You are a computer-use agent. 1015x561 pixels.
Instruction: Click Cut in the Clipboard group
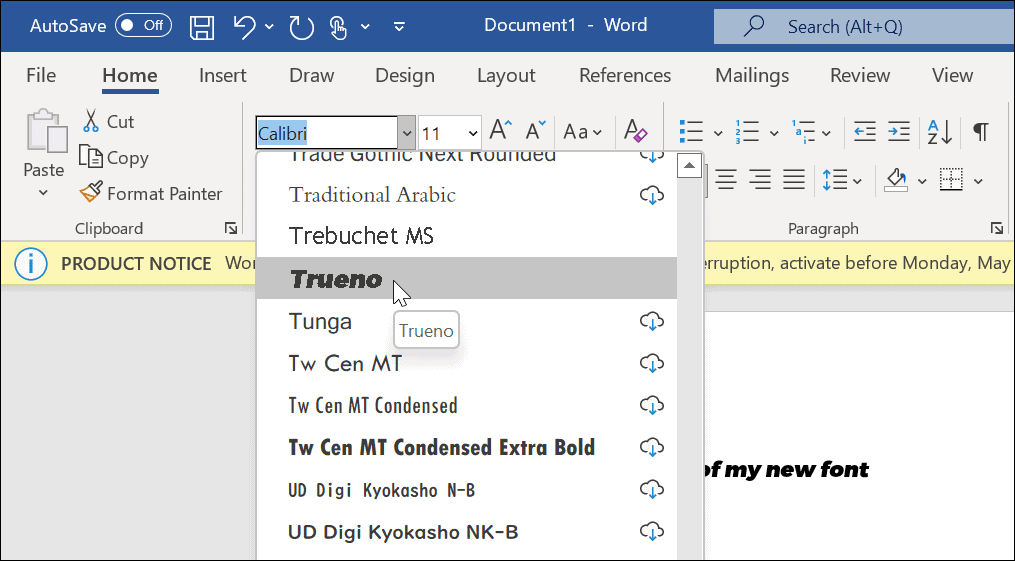click(107, 122)
